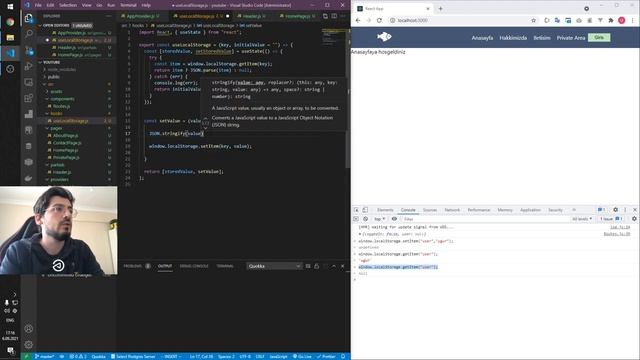
Task: Open AboutPage.js in the explorer tree
Action: click(x=65, y=136)
